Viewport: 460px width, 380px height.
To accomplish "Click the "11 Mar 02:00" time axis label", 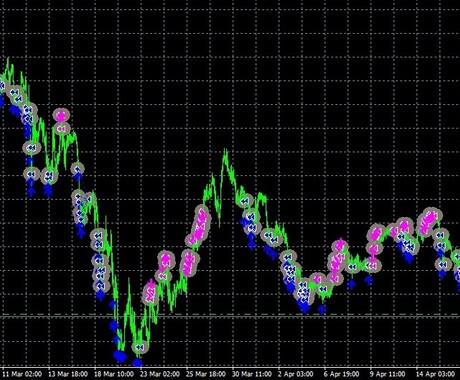I will click(x=22, y=374).
